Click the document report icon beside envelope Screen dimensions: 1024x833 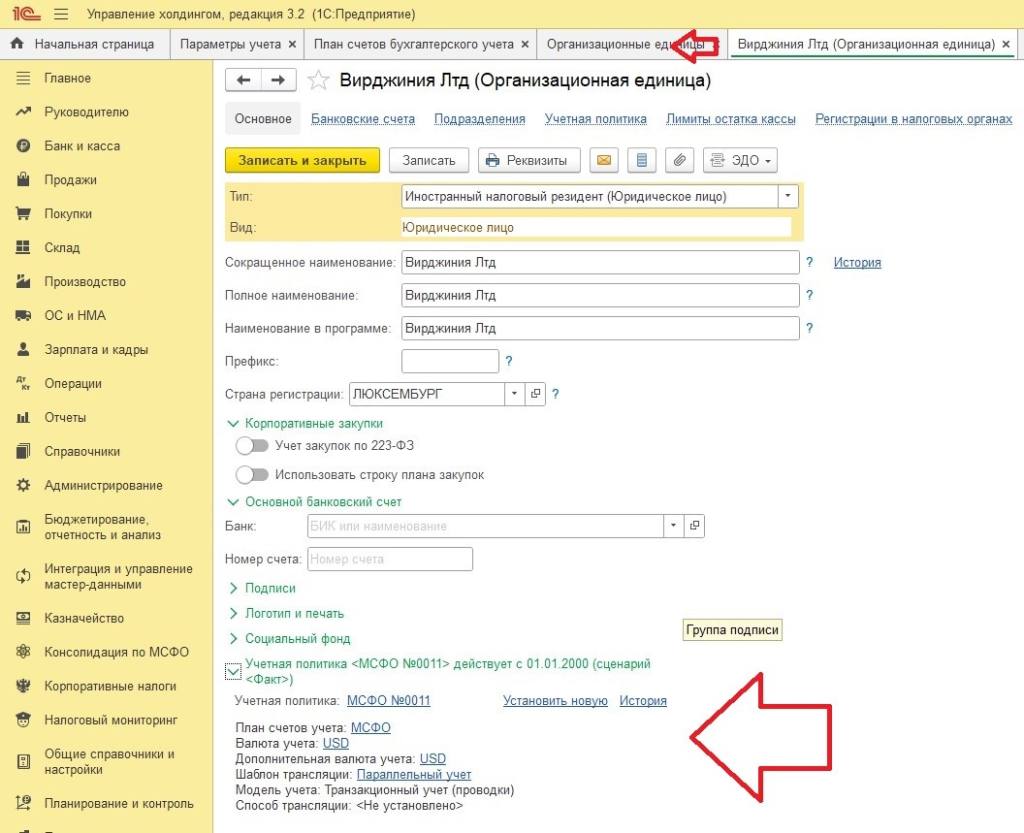(641, 161)
